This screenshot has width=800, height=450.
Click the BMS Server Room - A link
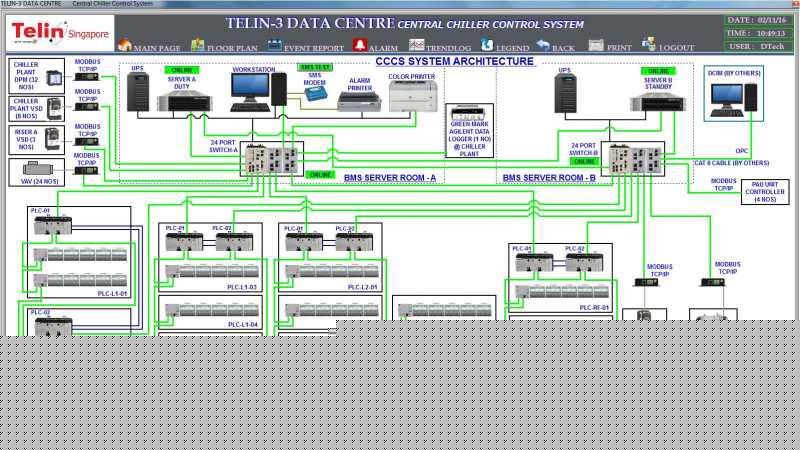(390, 178)
